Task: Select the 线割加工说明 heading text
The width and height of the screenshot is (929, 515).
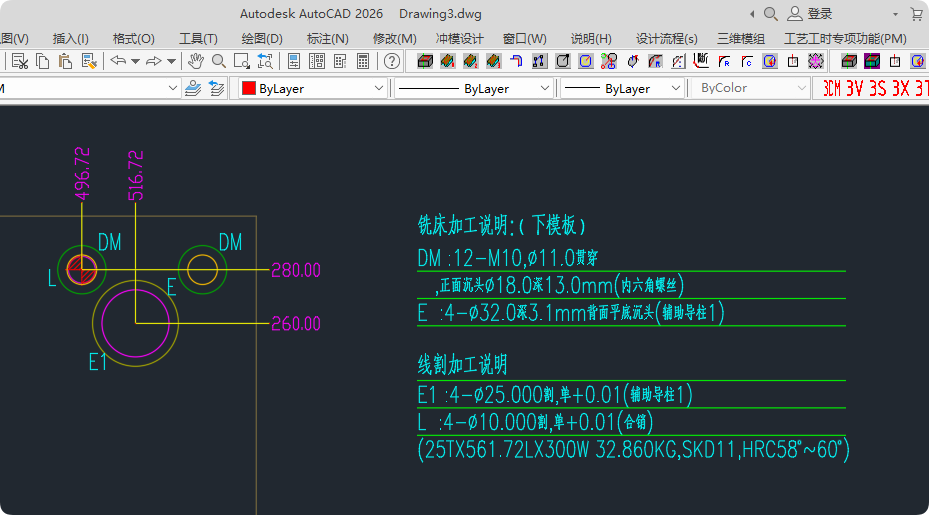Action: (463, 364)
